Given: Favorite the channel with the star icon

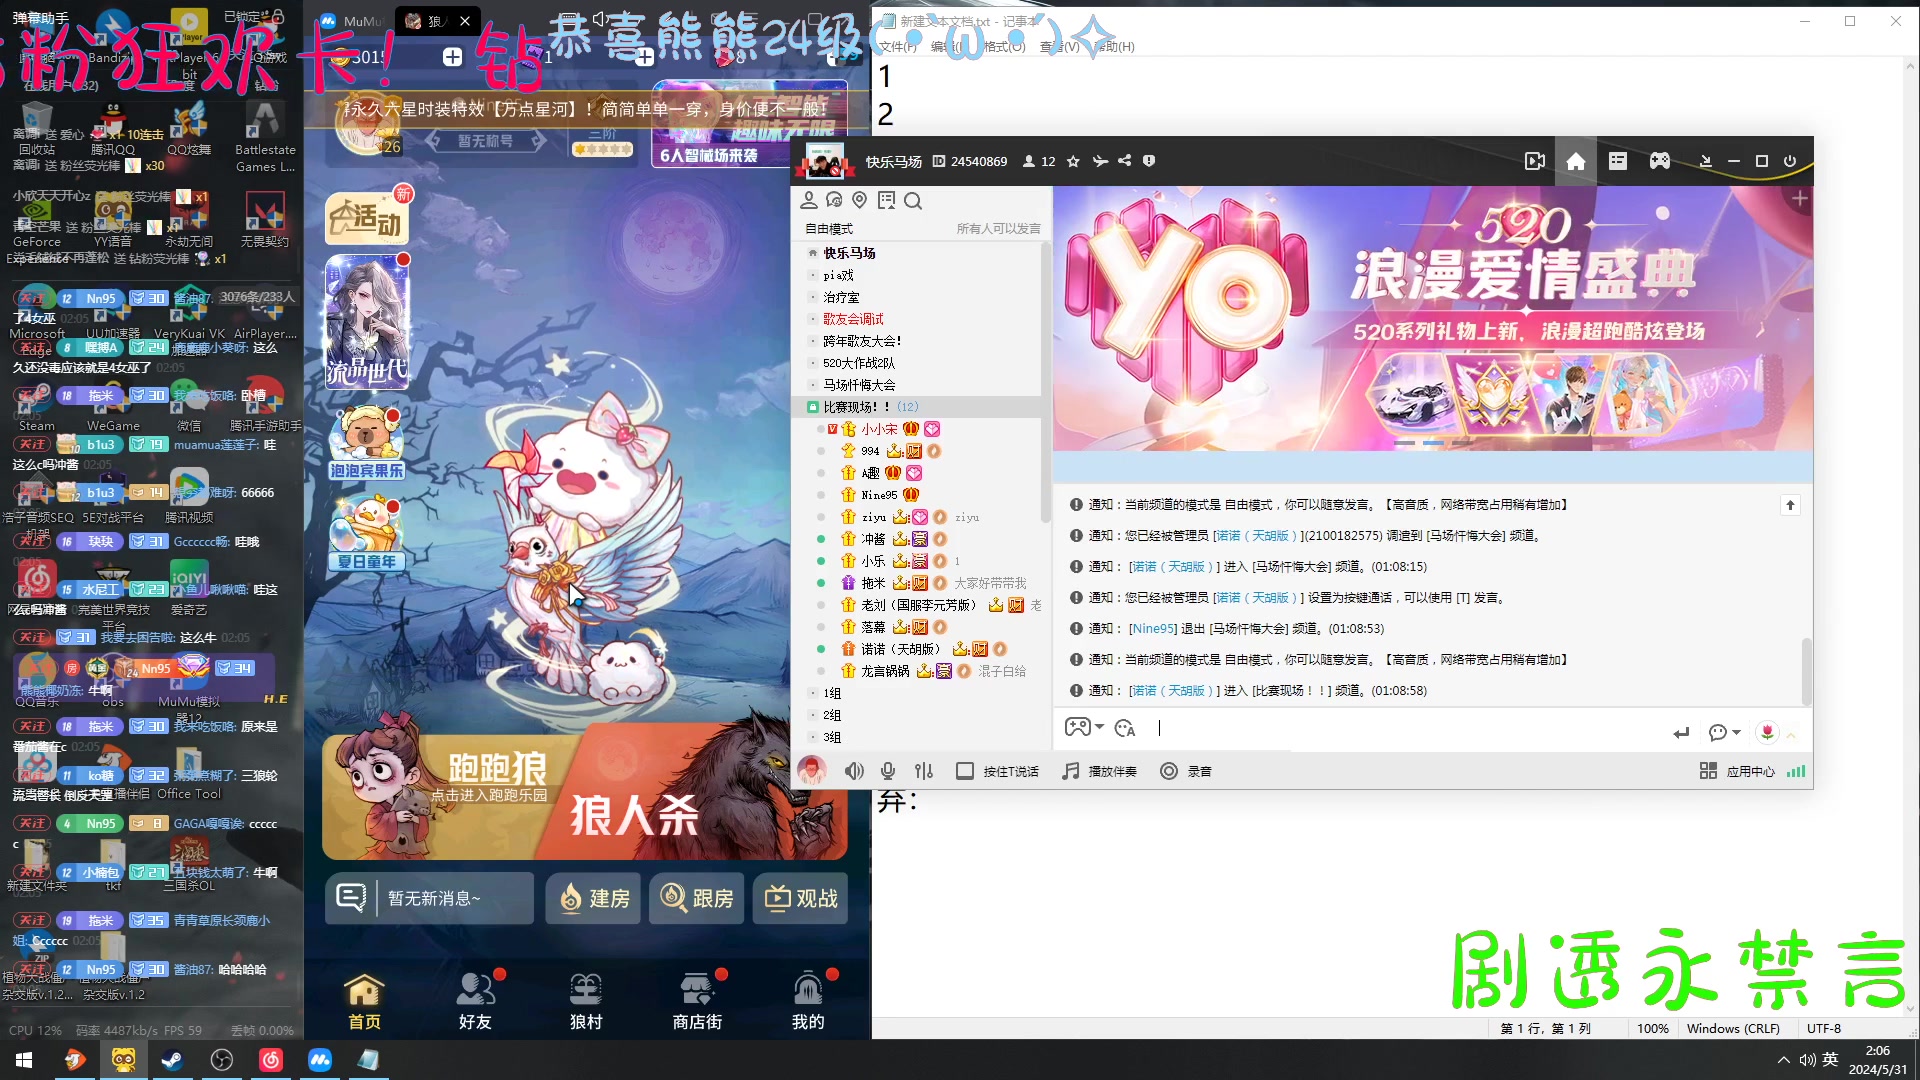Looking at the screenshot, I should 1073,161.
